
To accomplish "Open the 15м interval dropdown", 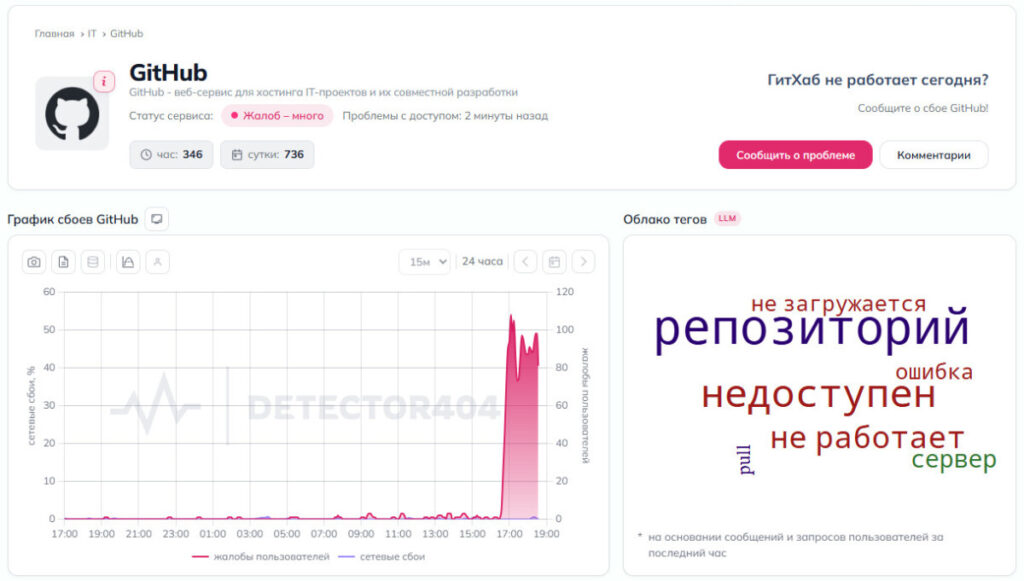I will [x=424, y=262].
